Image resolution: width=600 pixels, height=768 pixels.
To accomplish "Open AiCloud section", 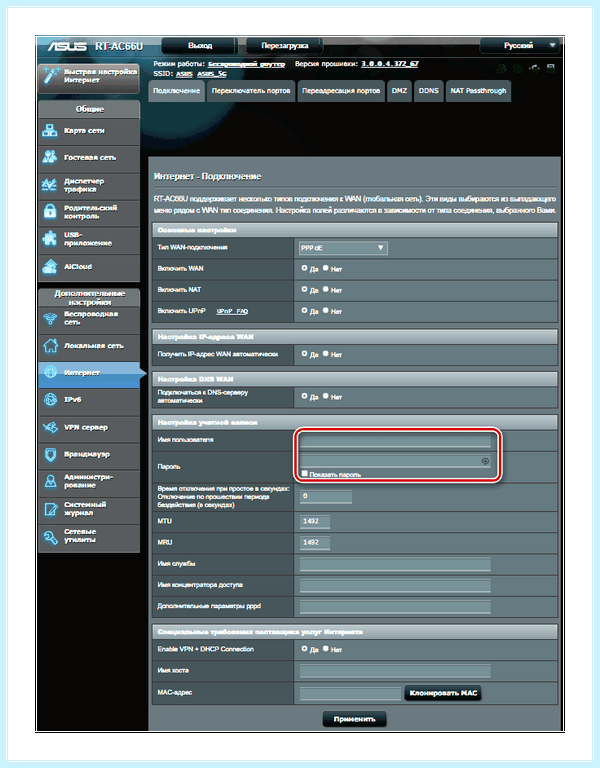I will [89, 267].
